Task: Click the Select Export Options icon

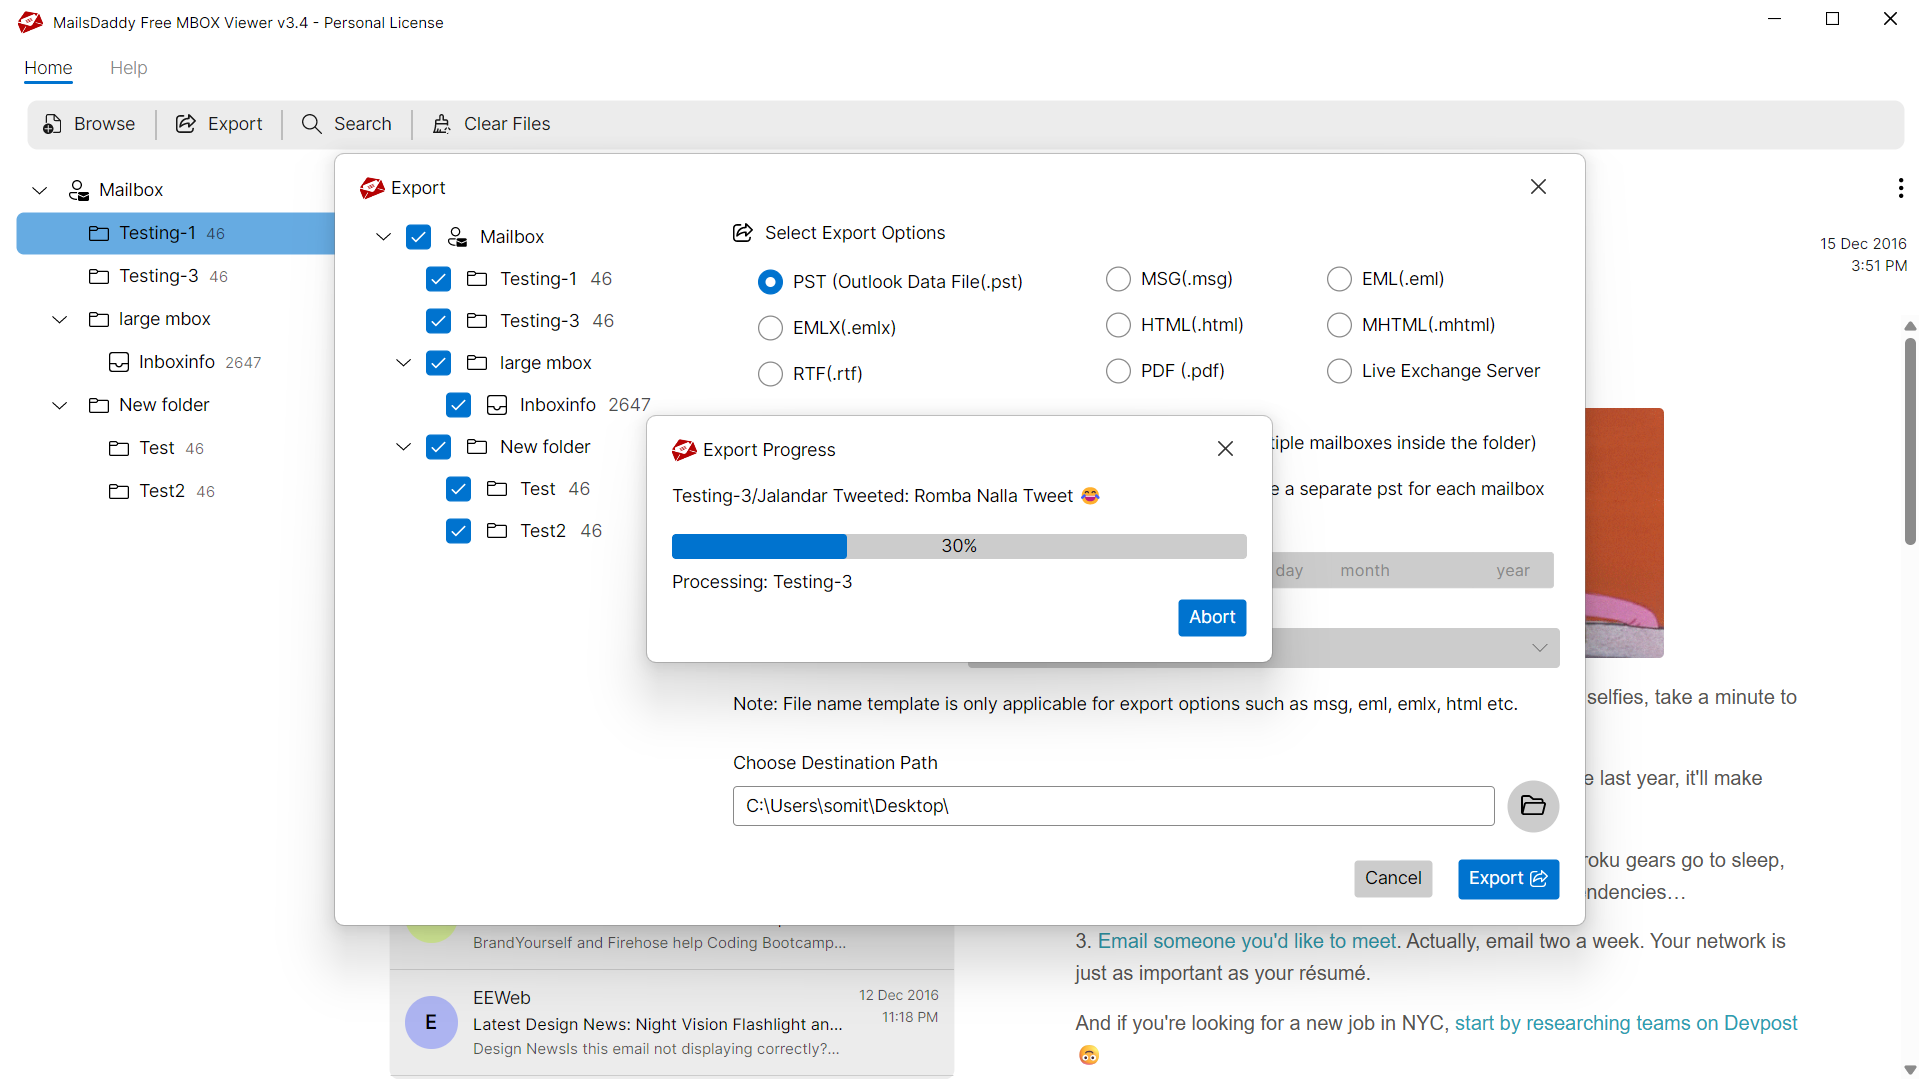Action: pos(742,233)
